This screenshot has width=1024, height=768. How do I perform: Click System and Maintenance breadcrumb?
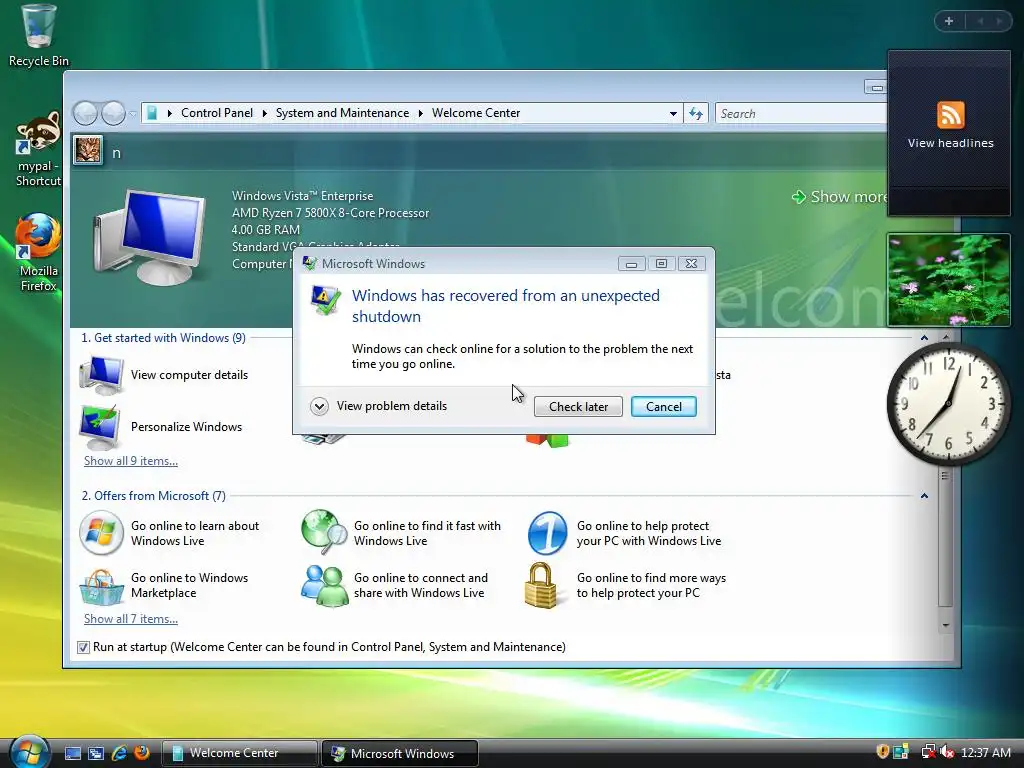pos(342,113)
